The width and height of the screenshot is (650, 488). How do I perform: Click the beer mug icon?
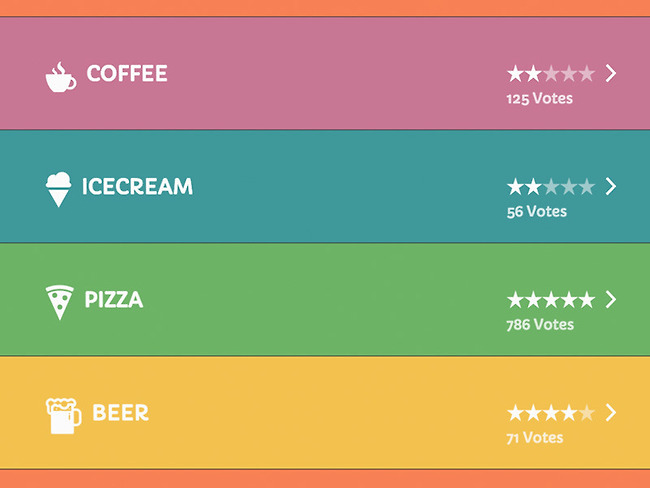point(63,415)
